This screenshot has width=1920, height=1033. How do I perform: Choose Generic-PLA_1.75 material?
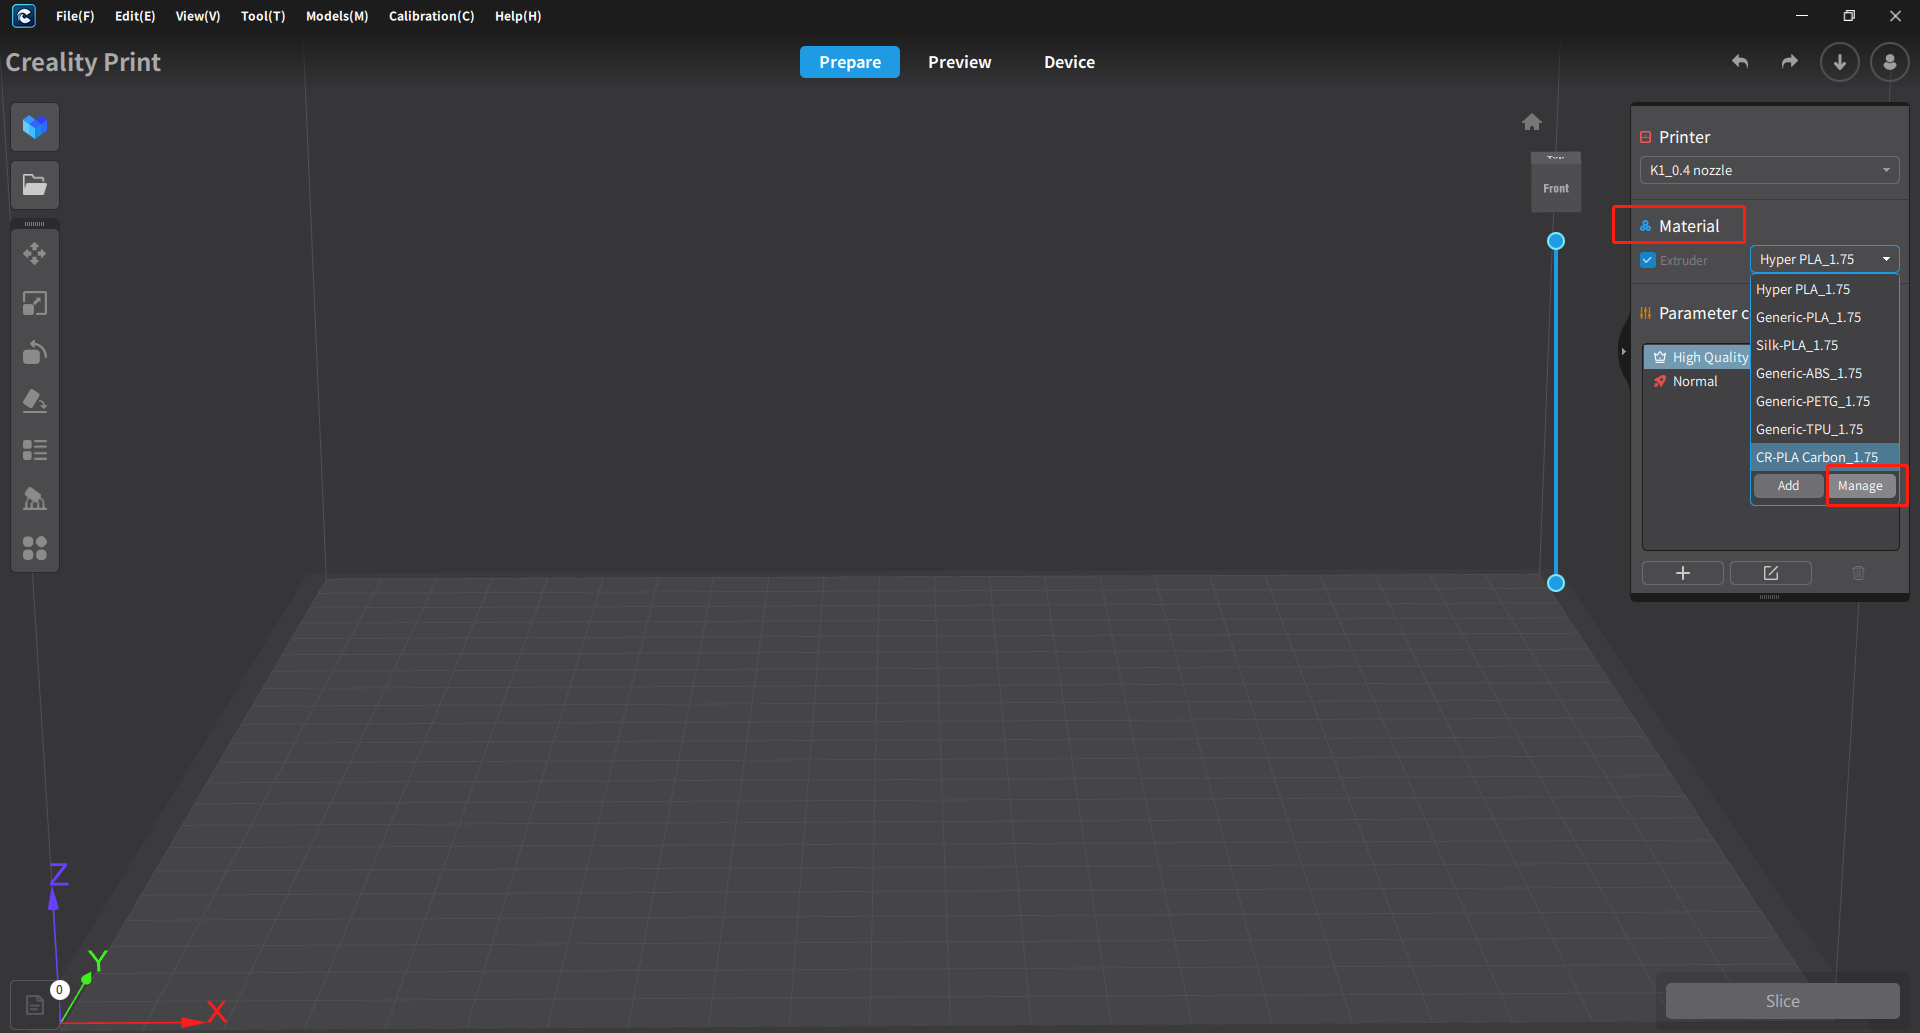coord(1825,317)
